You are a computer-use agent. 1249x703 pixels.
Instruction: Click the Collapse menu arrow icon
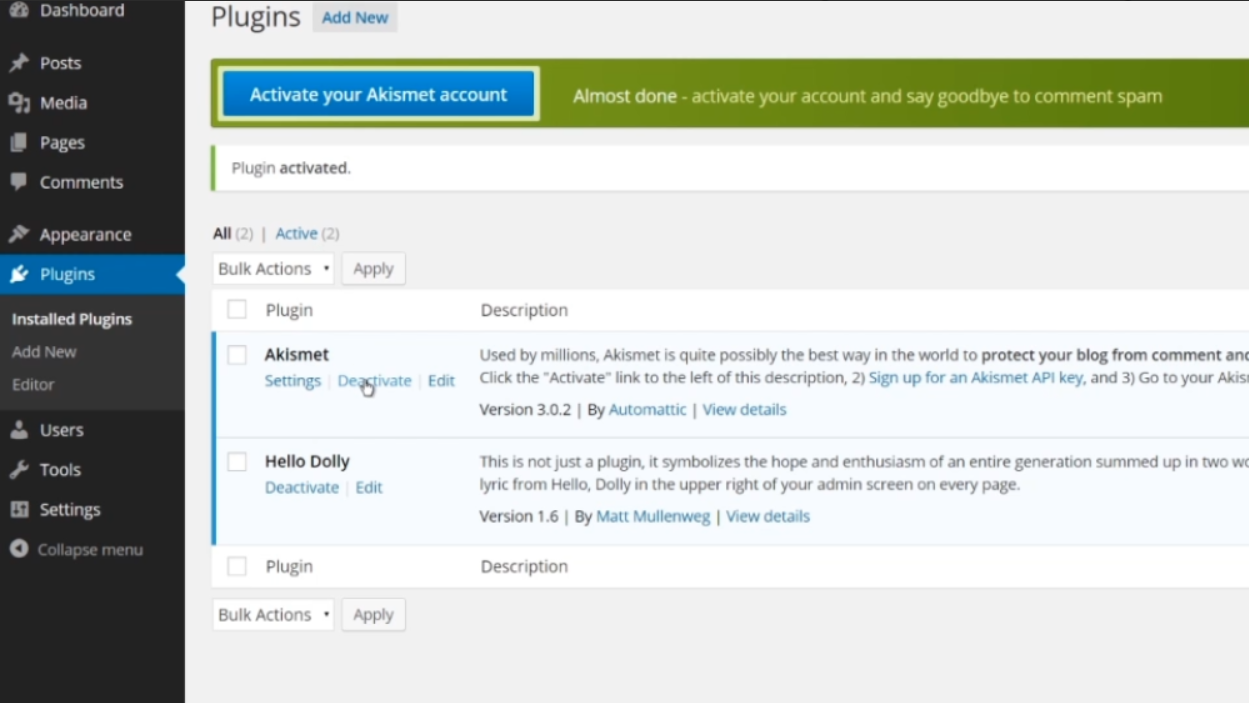point(19,549)
